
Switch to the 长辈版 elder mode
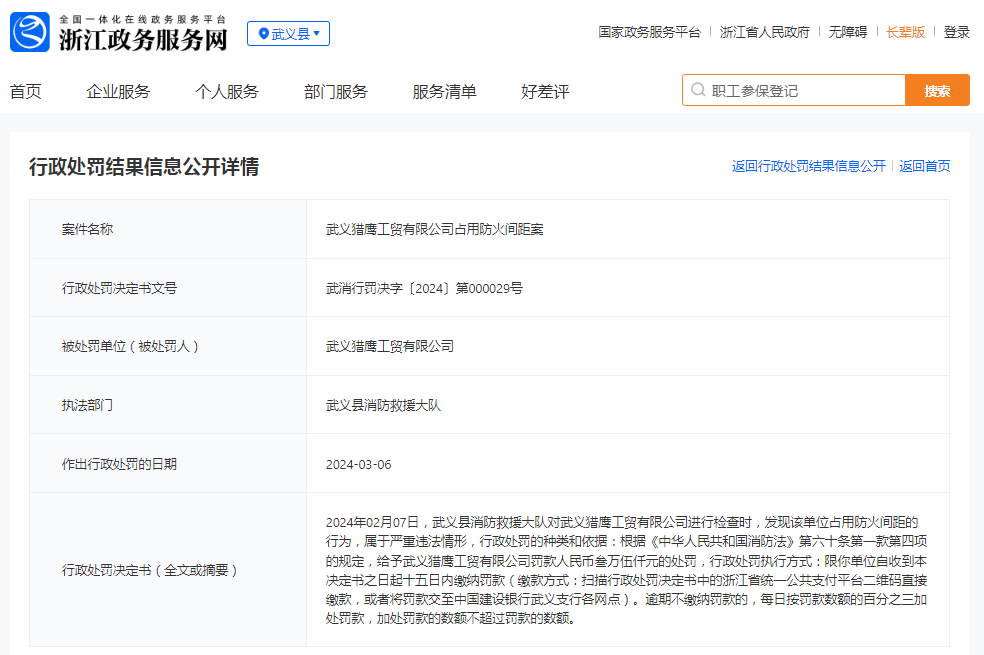click(x=905, y=32)
